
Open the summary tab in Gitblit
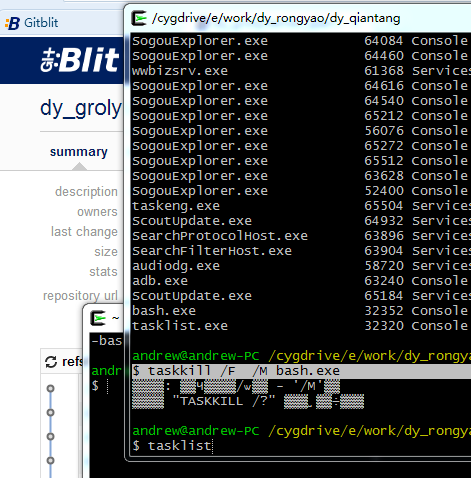[79, 152]
